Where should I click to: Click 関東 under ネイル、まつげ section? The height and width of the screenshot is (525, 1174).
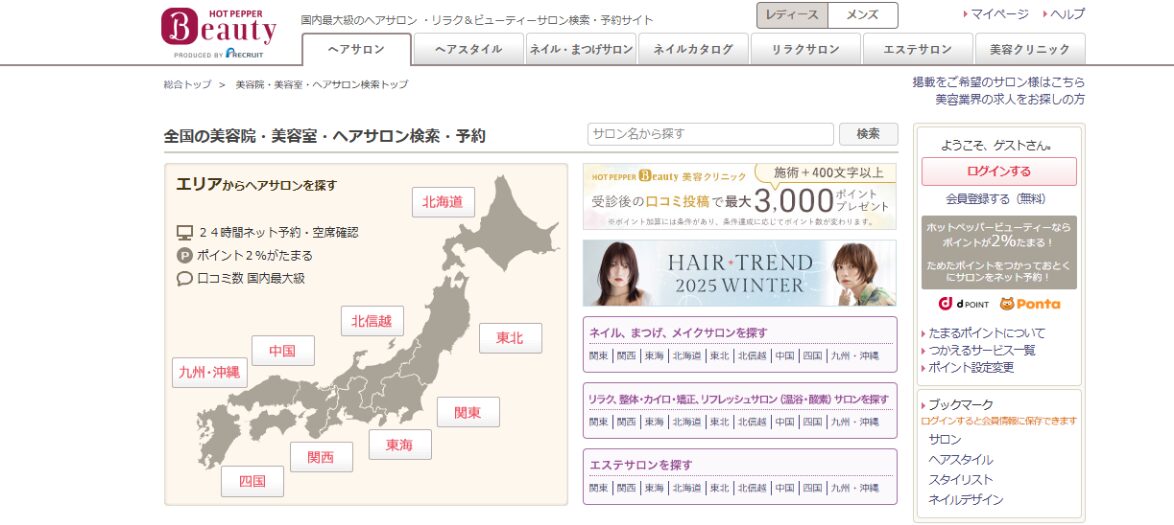pos(598,356)
